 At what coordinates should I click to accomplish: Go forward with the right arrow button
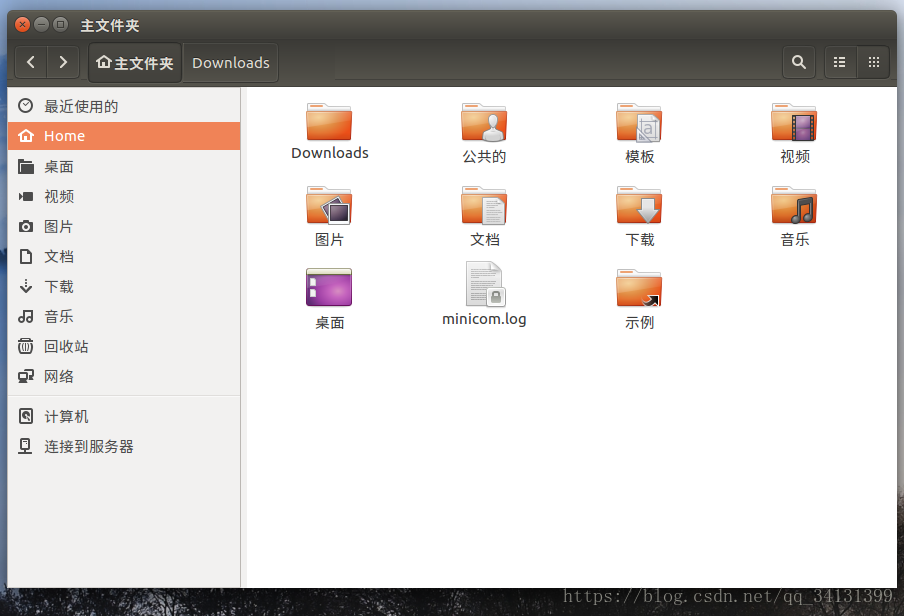point(63,62)
